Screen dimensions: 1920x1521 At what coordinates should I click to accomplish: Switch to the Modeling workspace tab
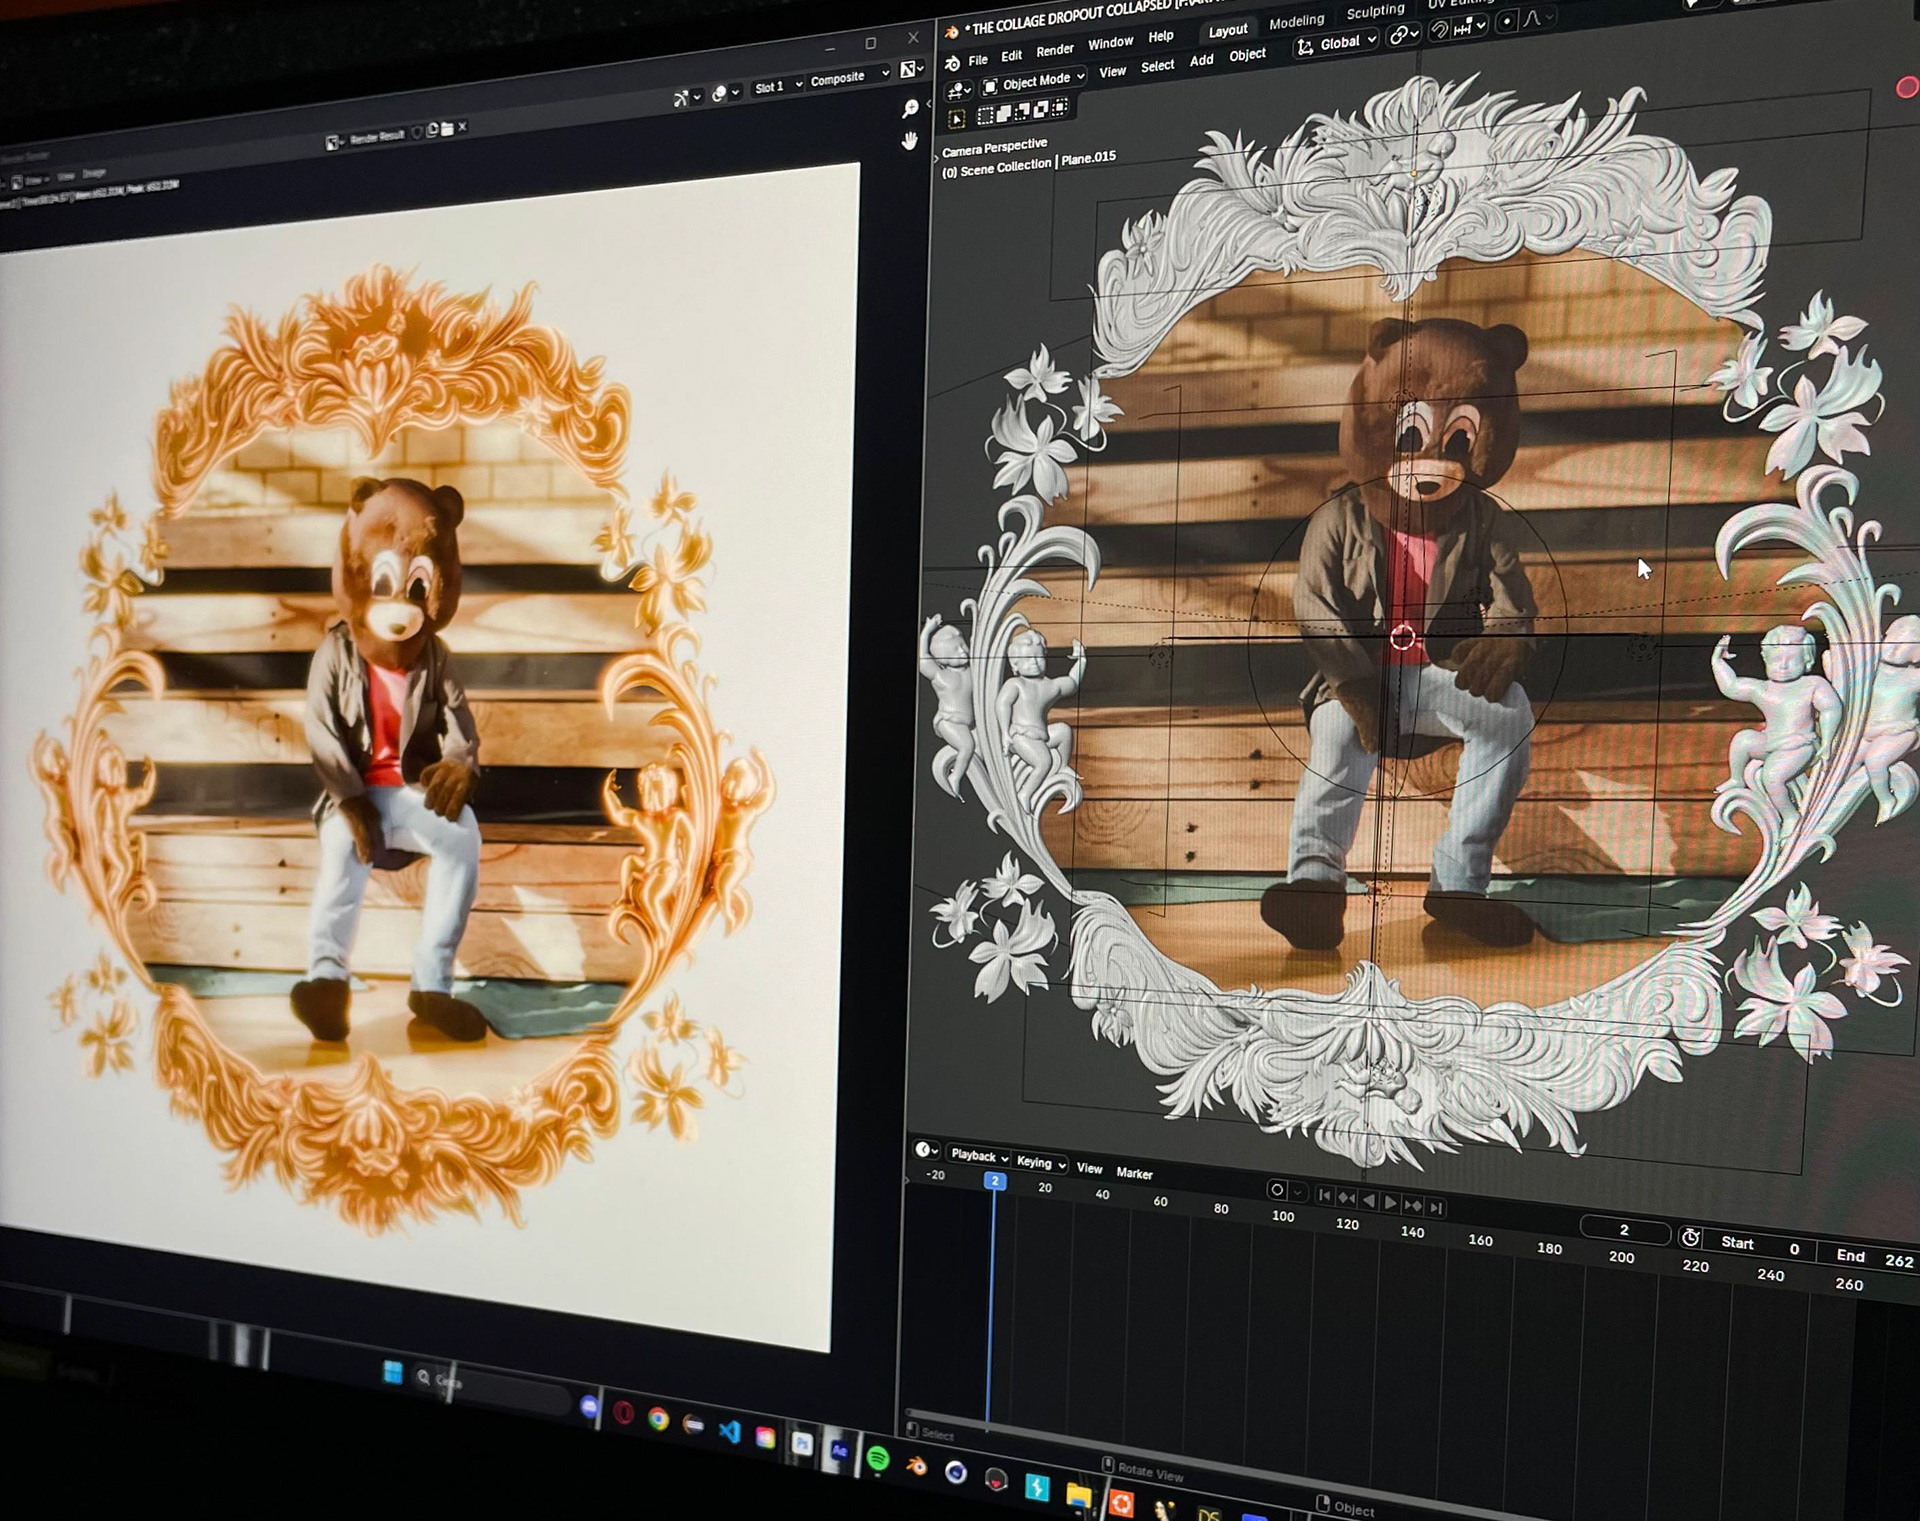click(1296, 21)
